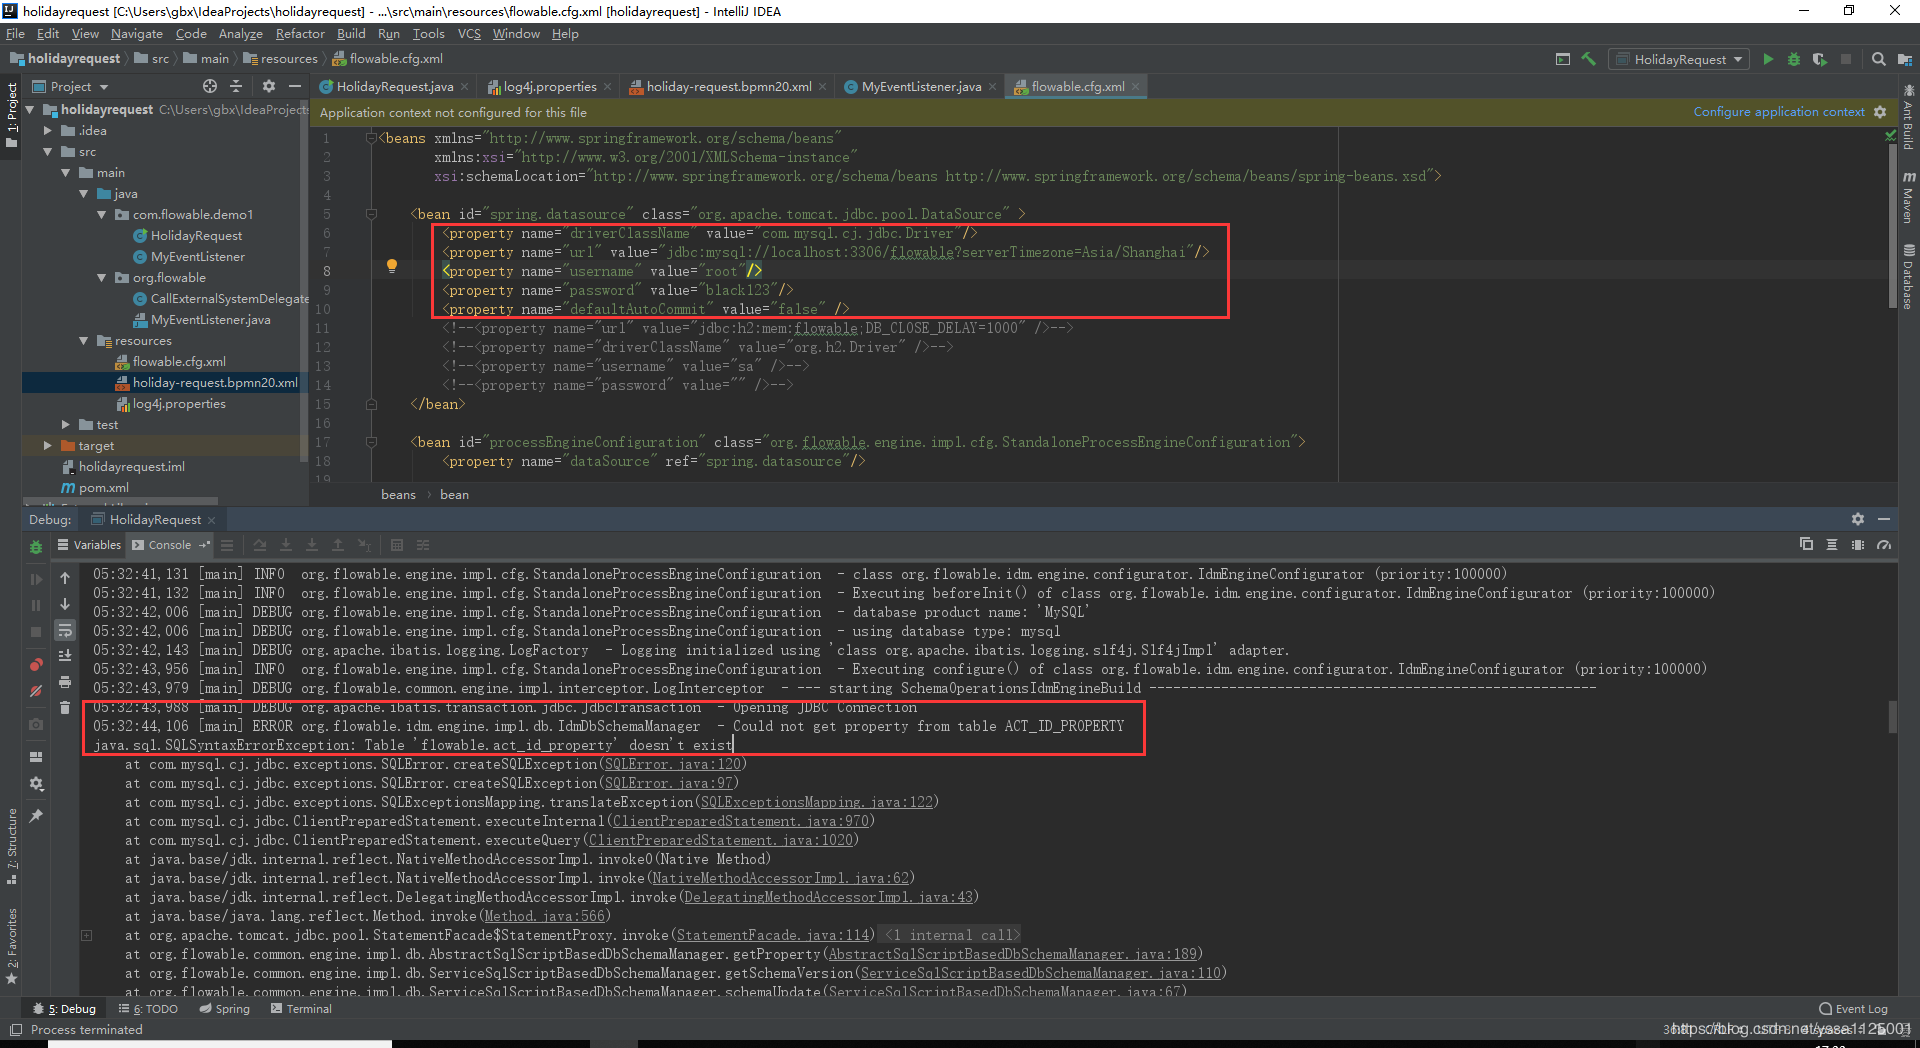The height and width of the screenshot is (1048, 1920).
Task: Expand the target folder
Action: click(48, 446)
